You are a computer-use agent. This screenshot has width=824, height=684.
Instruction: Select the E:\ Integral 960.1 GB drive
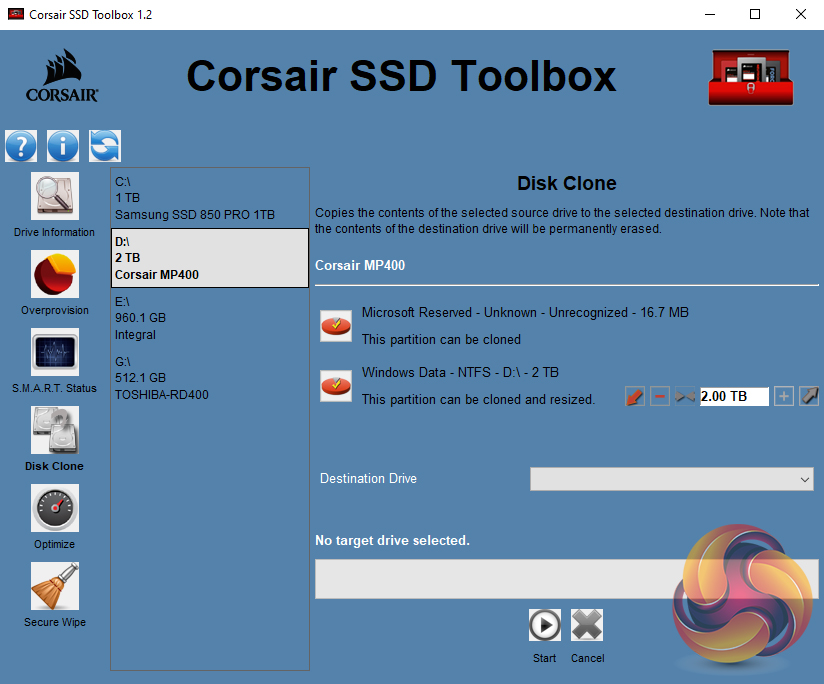[209, 317]
